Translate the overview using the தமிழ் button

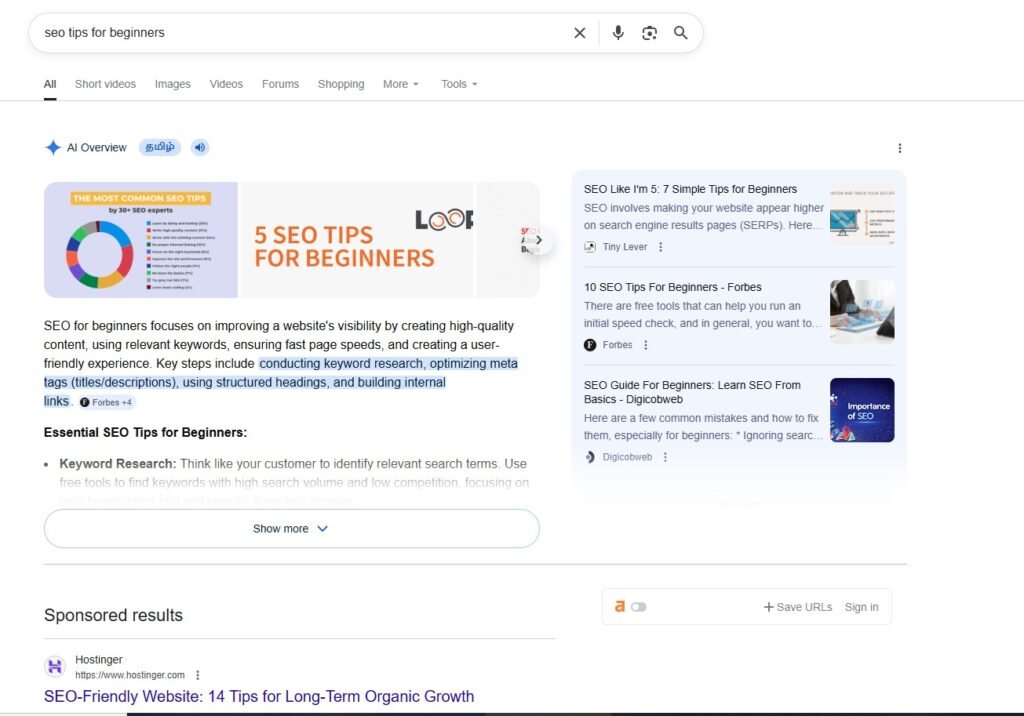pyautogui.click(x=159, y=147)
